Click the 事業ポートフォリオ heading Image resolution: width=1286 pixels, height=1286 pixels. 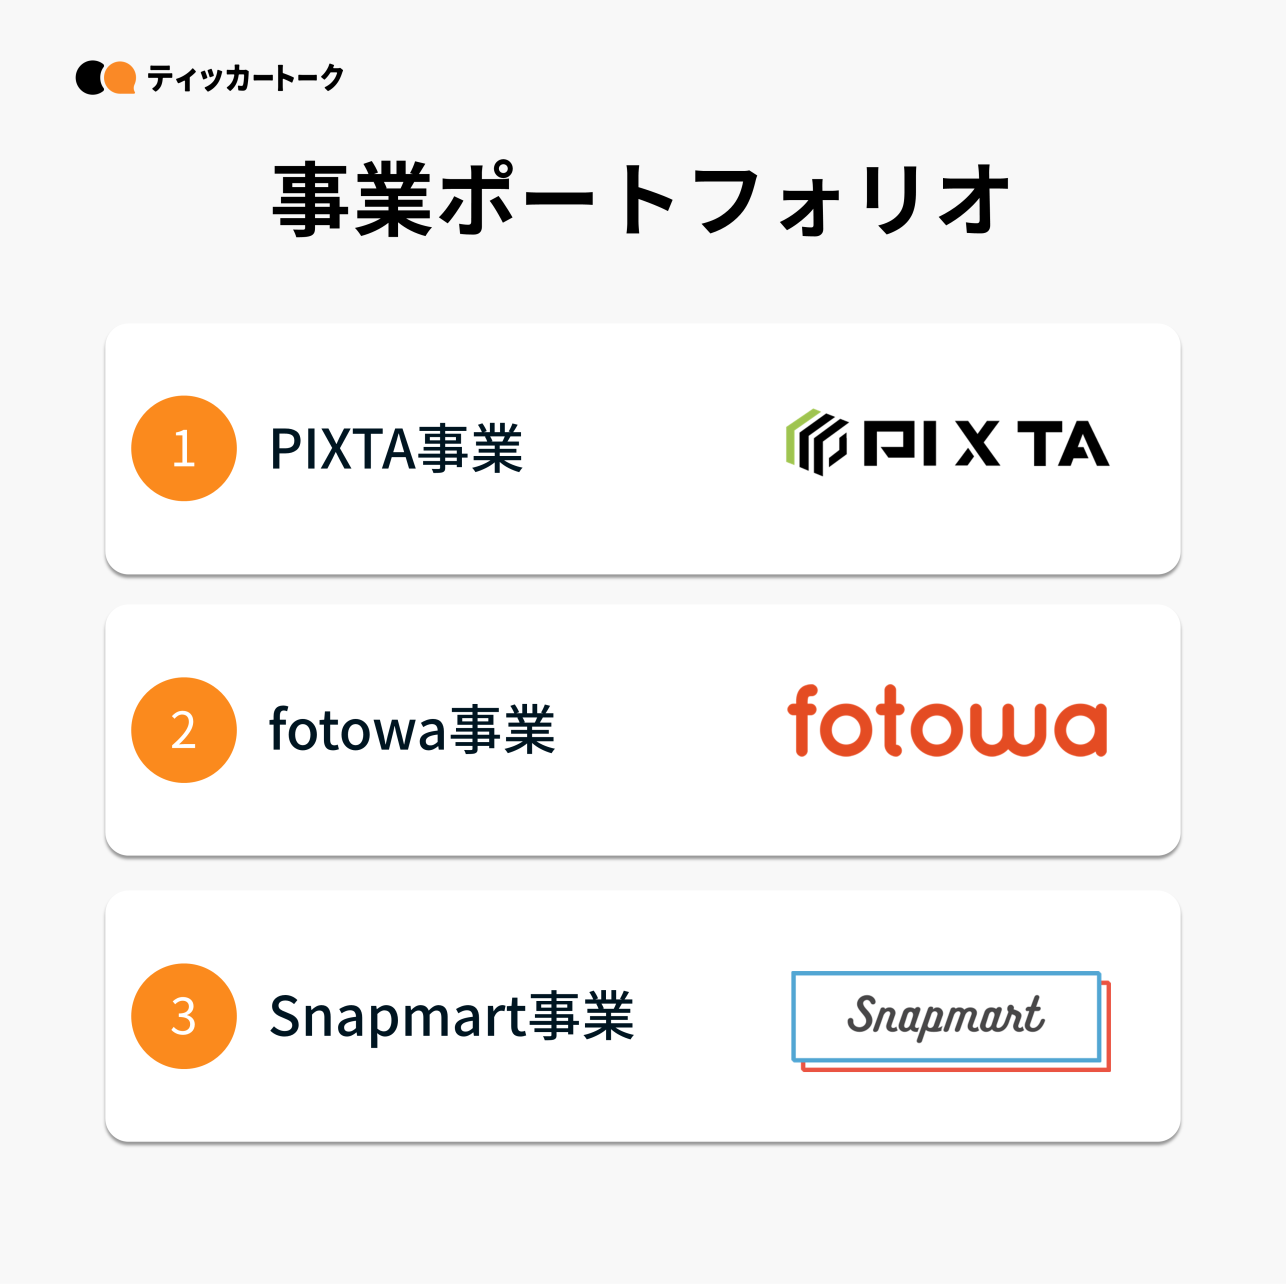point(642,200)
